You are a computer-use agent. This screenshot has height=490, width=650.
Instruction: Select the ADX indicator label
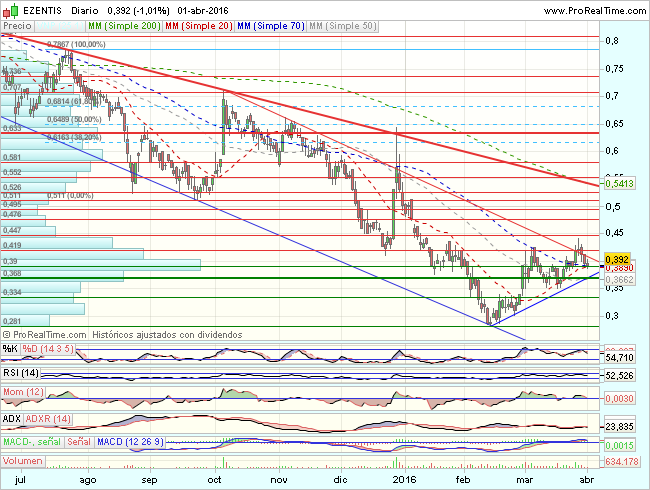pyautogui.click(x=12, y=419)
